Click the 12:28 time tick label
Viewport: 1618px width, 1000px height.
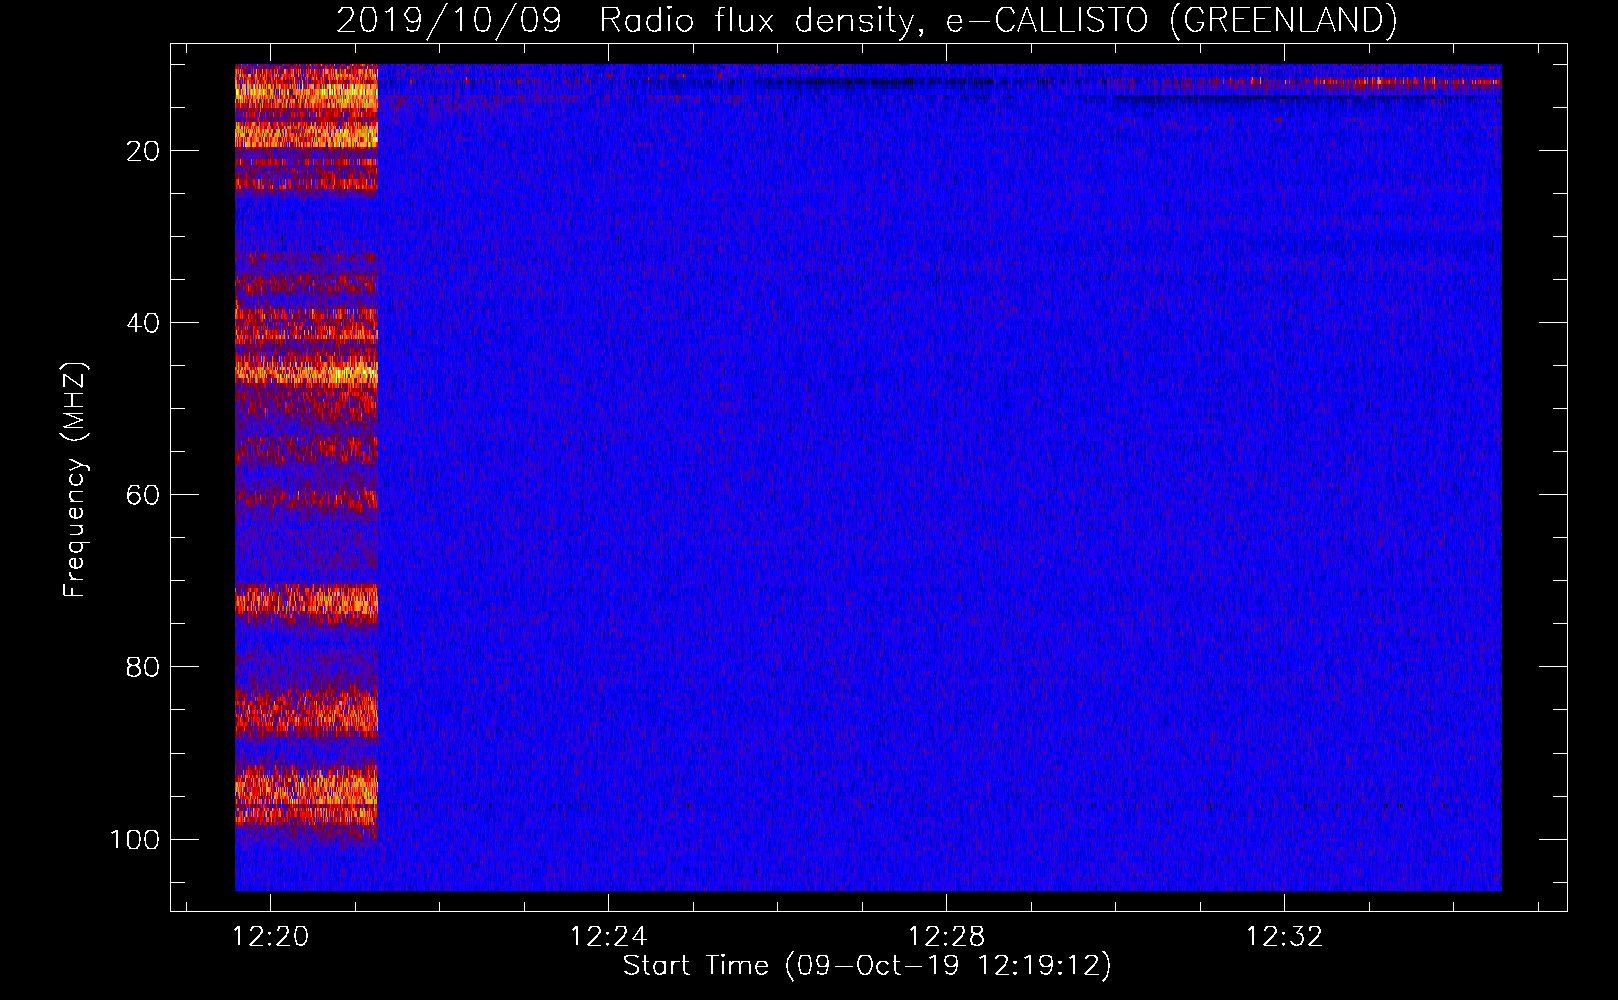[946, 937]
